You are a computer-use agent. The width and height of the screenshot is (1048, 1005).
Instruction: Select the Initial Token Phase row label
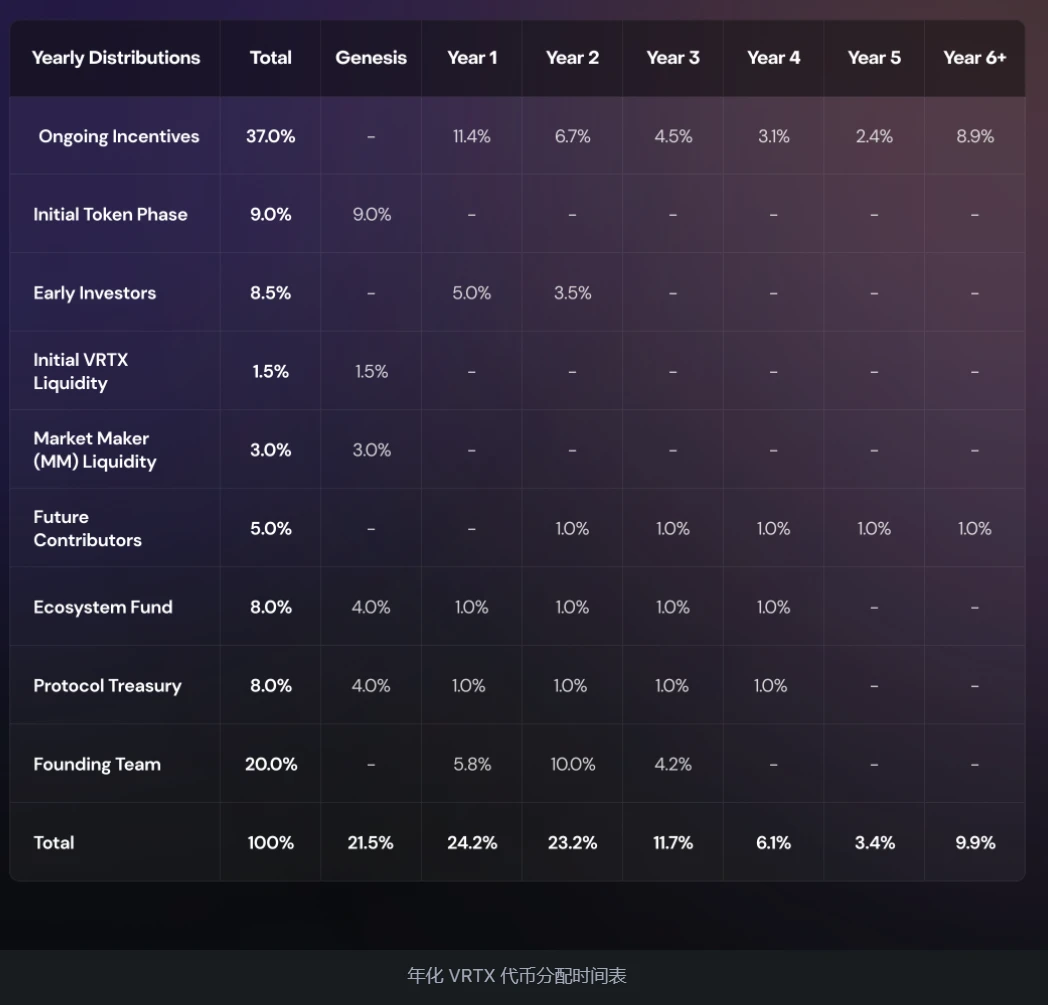point(110,214)
